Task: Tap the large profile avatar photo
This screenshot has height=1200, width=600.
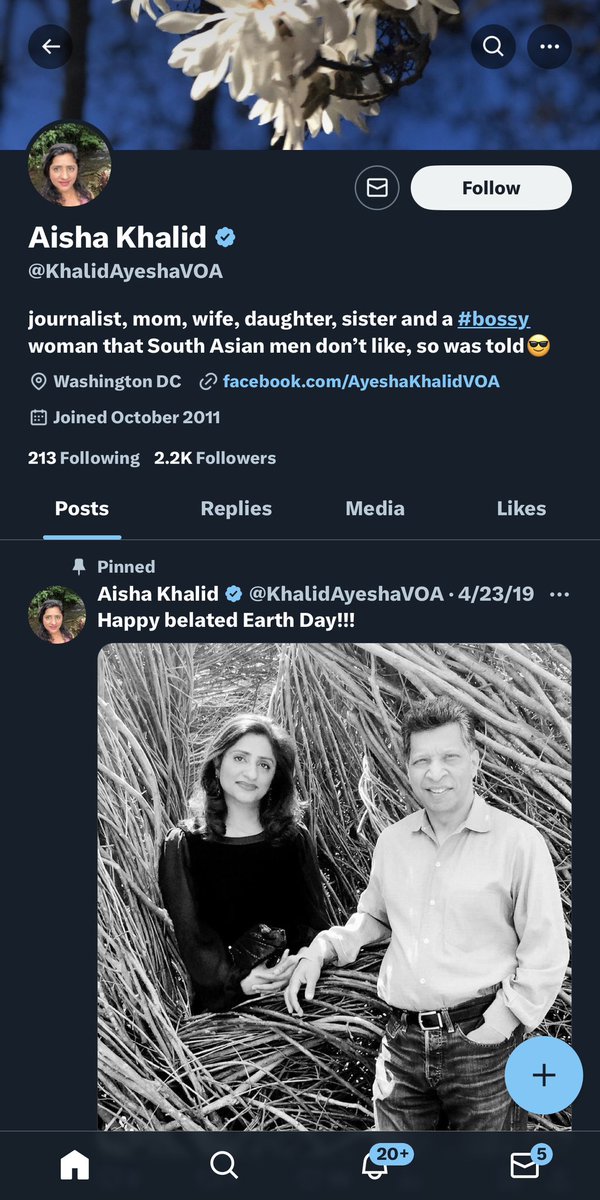Action: [69, 164]
